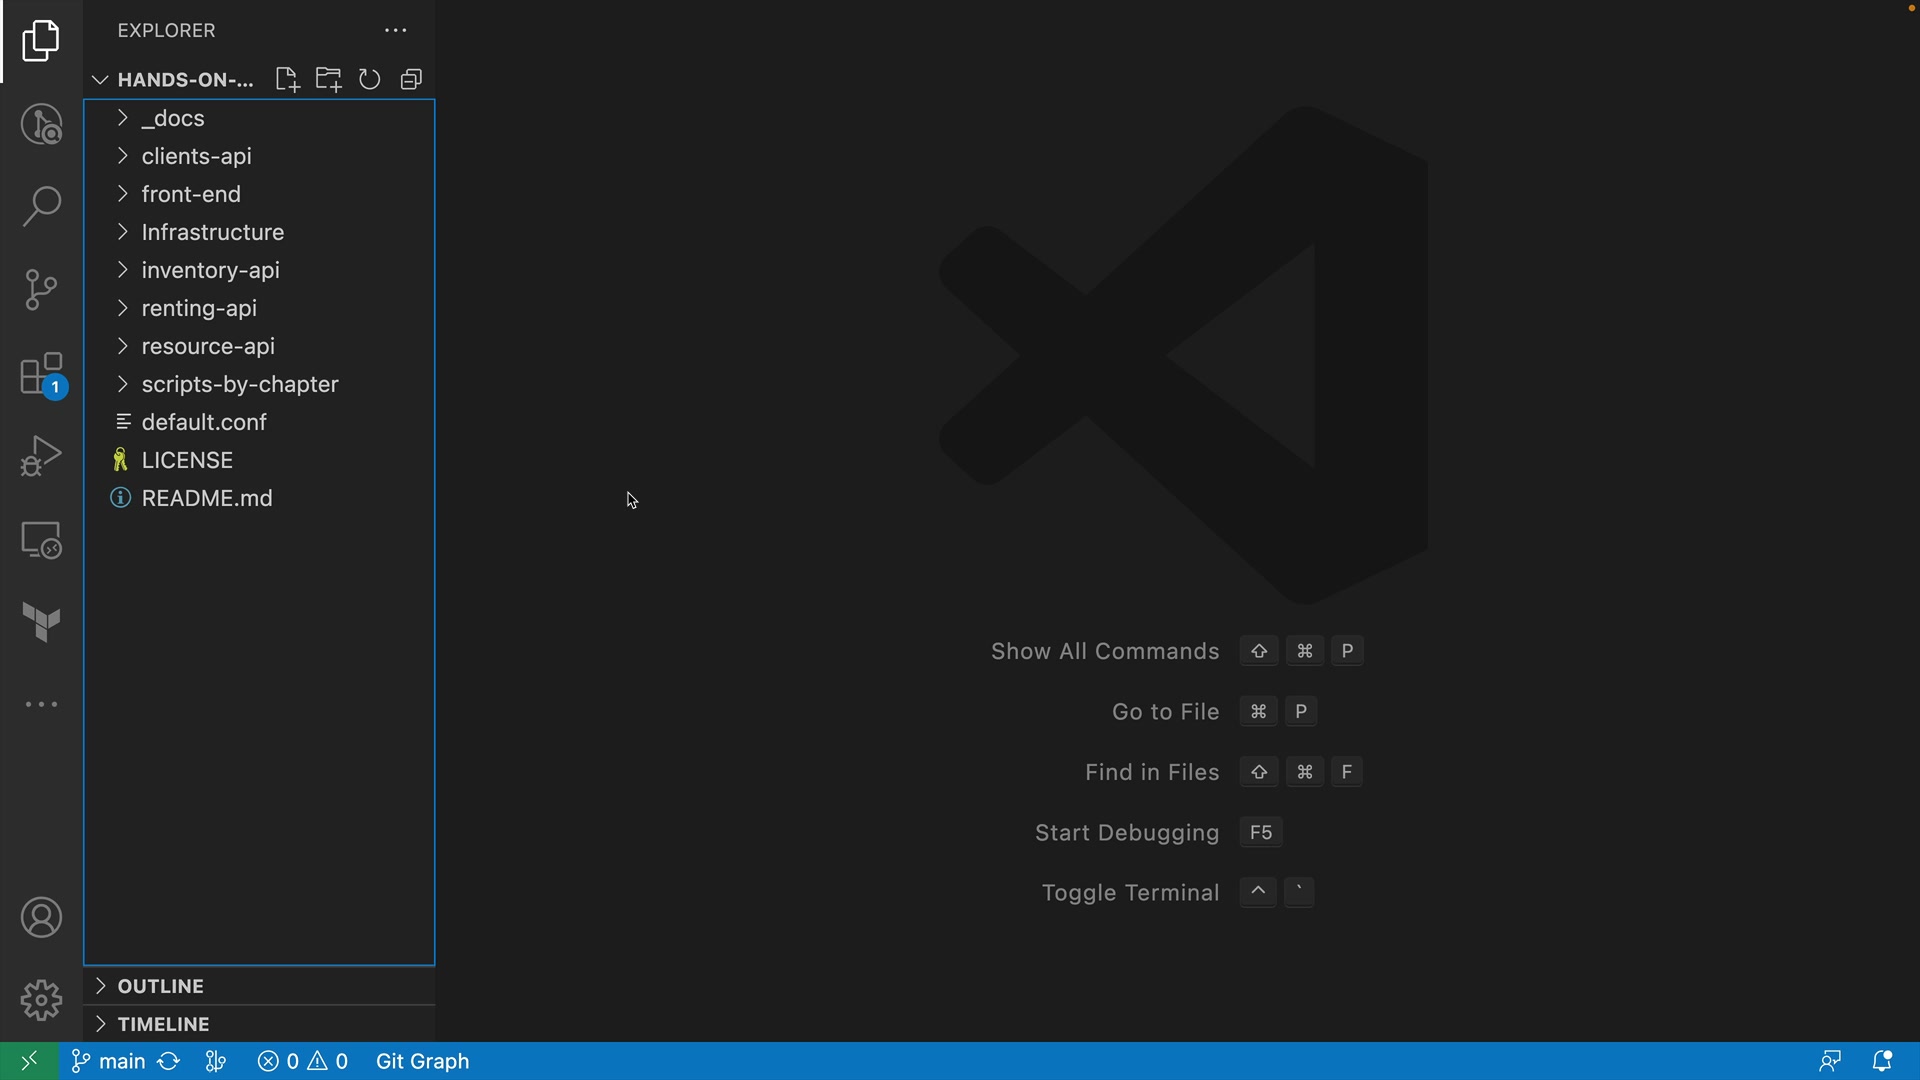Expand the OUTLINE section
The width and height of the screenshot is (1920, 1080).
click(160, 986)
